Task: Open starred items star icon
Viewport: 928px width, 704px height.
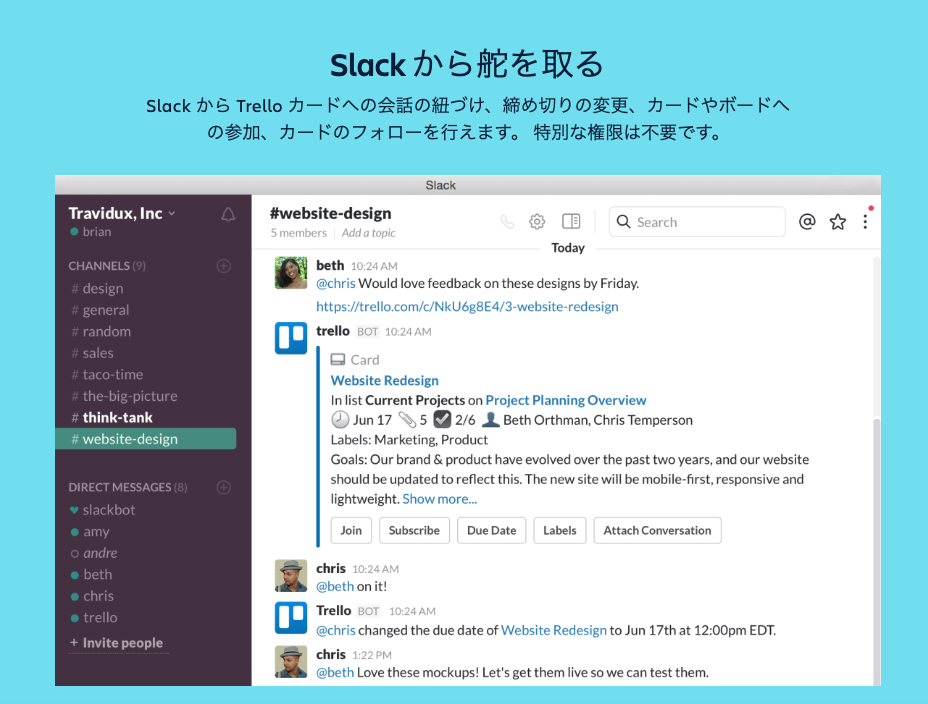Action: point(838,222)
